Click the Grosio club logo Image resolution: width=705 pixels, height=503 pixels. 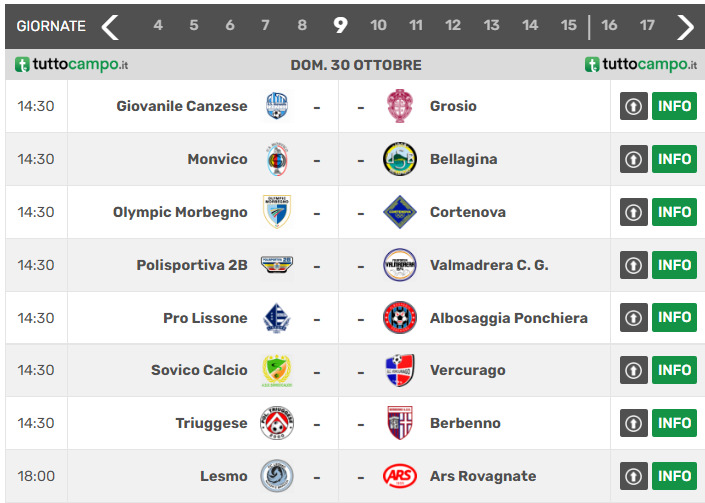click(400, 106)
